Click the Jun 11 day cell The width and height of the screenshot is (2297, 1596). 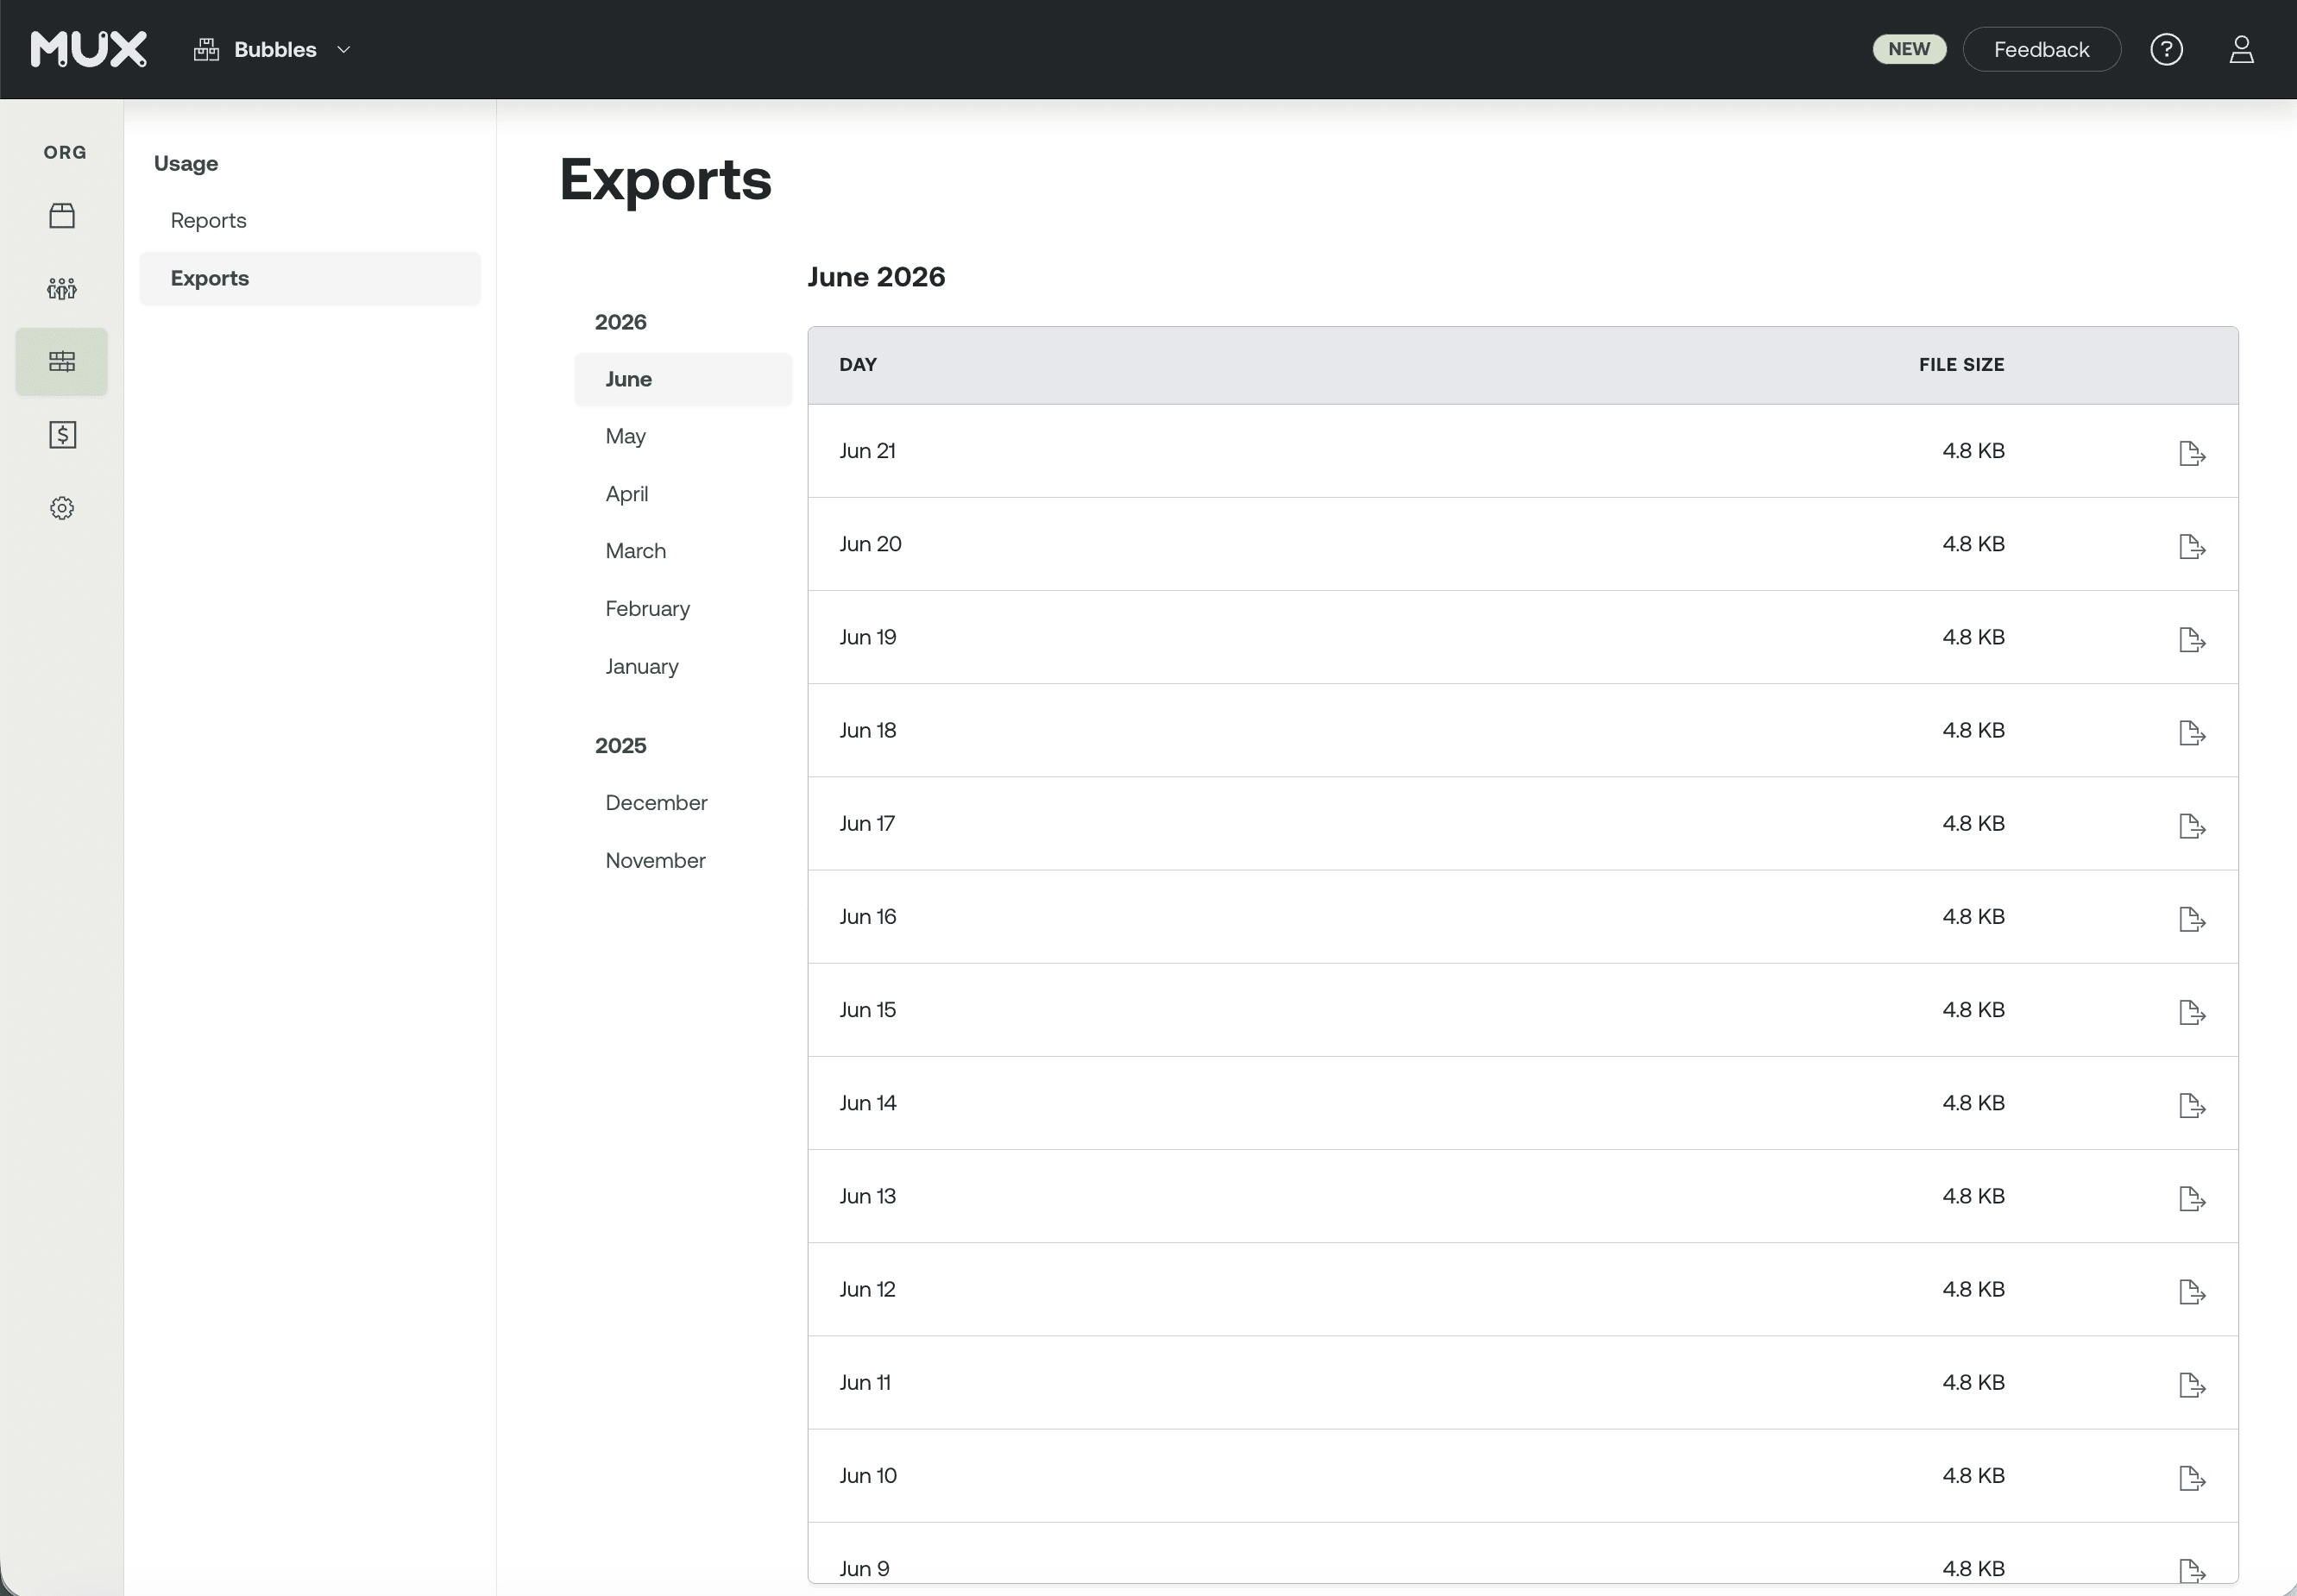point(864,1382)
